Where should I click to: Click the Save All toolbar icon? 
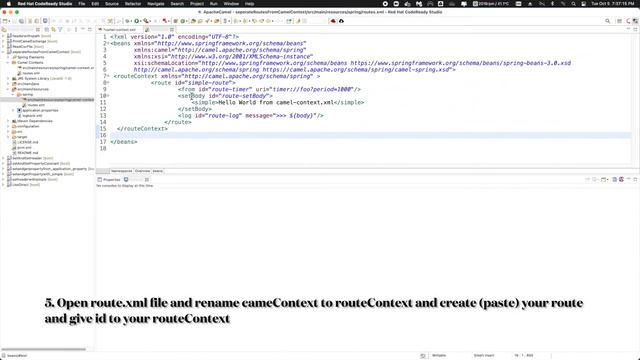click(22, 21)
